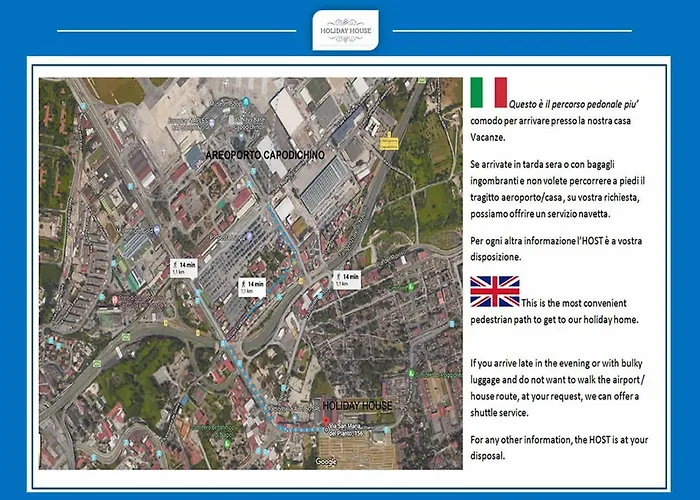Select the rightmost 14 min walking route label
This screenshot has height=500, width=700.
[347, 278]
